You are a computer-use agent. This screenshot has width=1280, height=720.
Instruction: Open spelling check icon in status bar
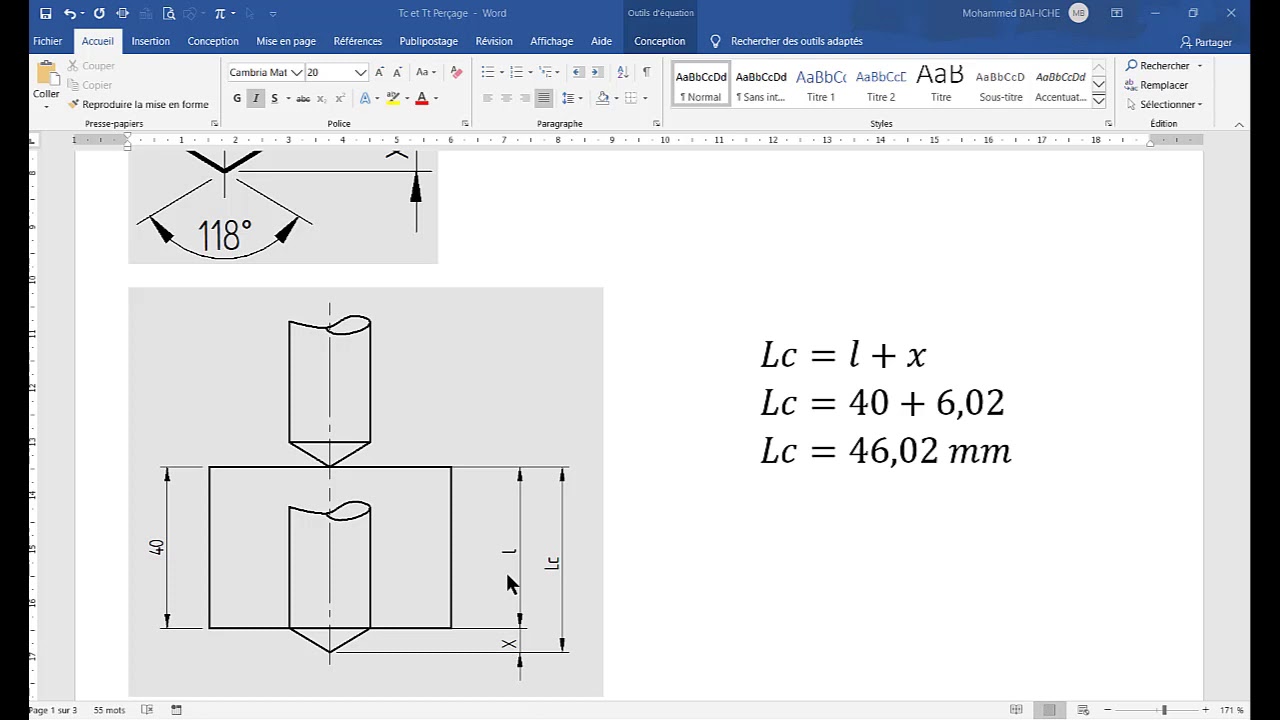tap(147, 710)
